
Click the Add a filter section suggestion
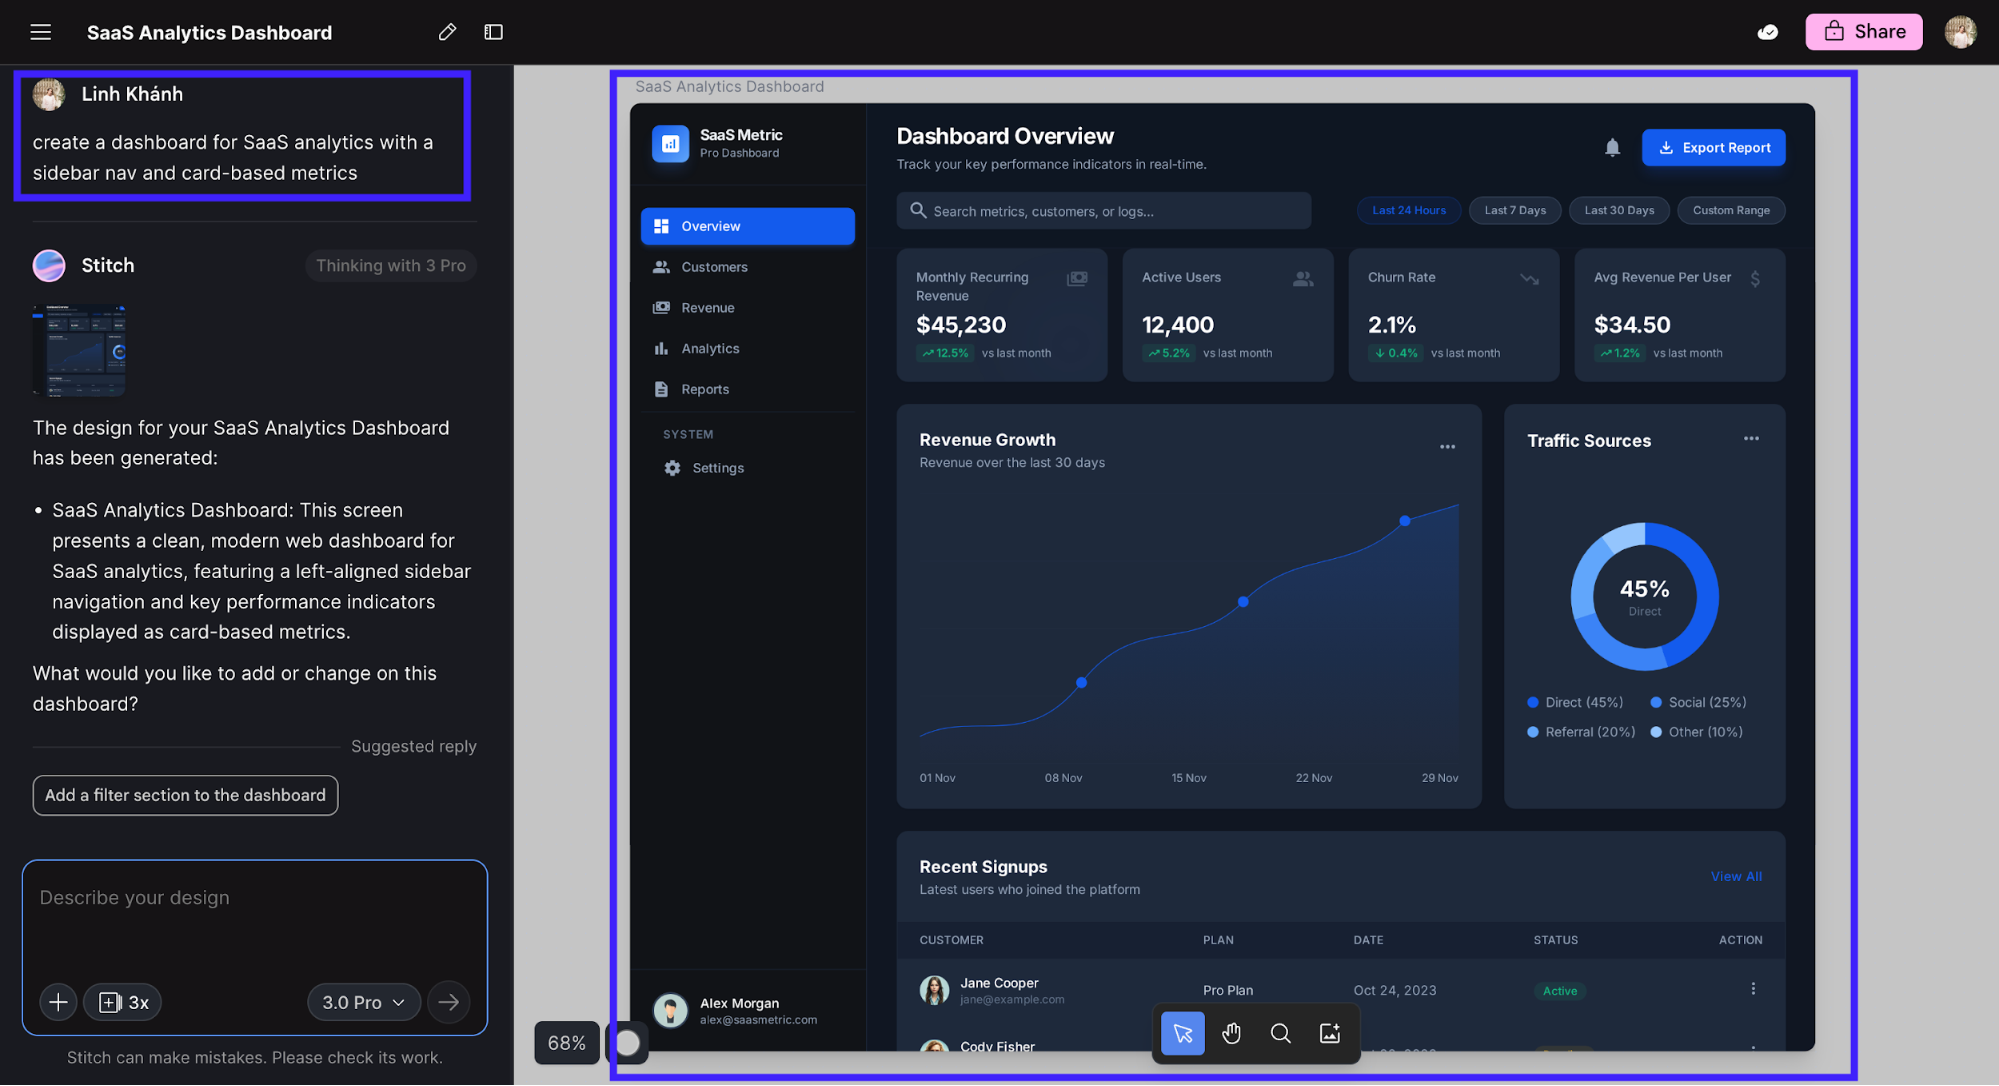click(185, 795)
